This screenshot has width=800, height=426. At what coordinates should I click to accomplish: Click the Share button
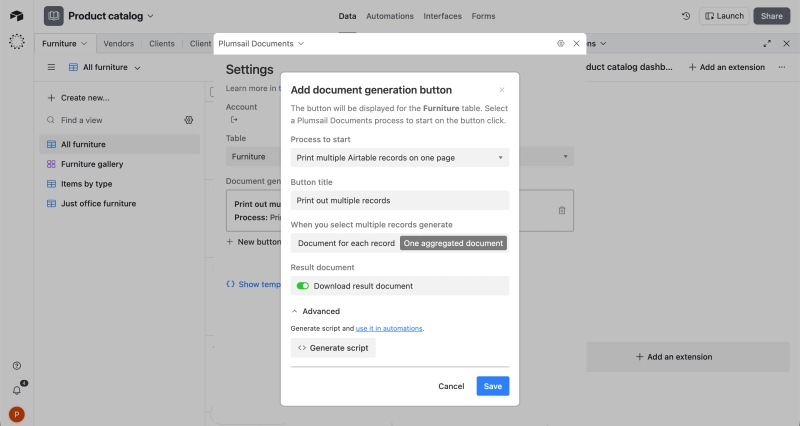(771, 16)
